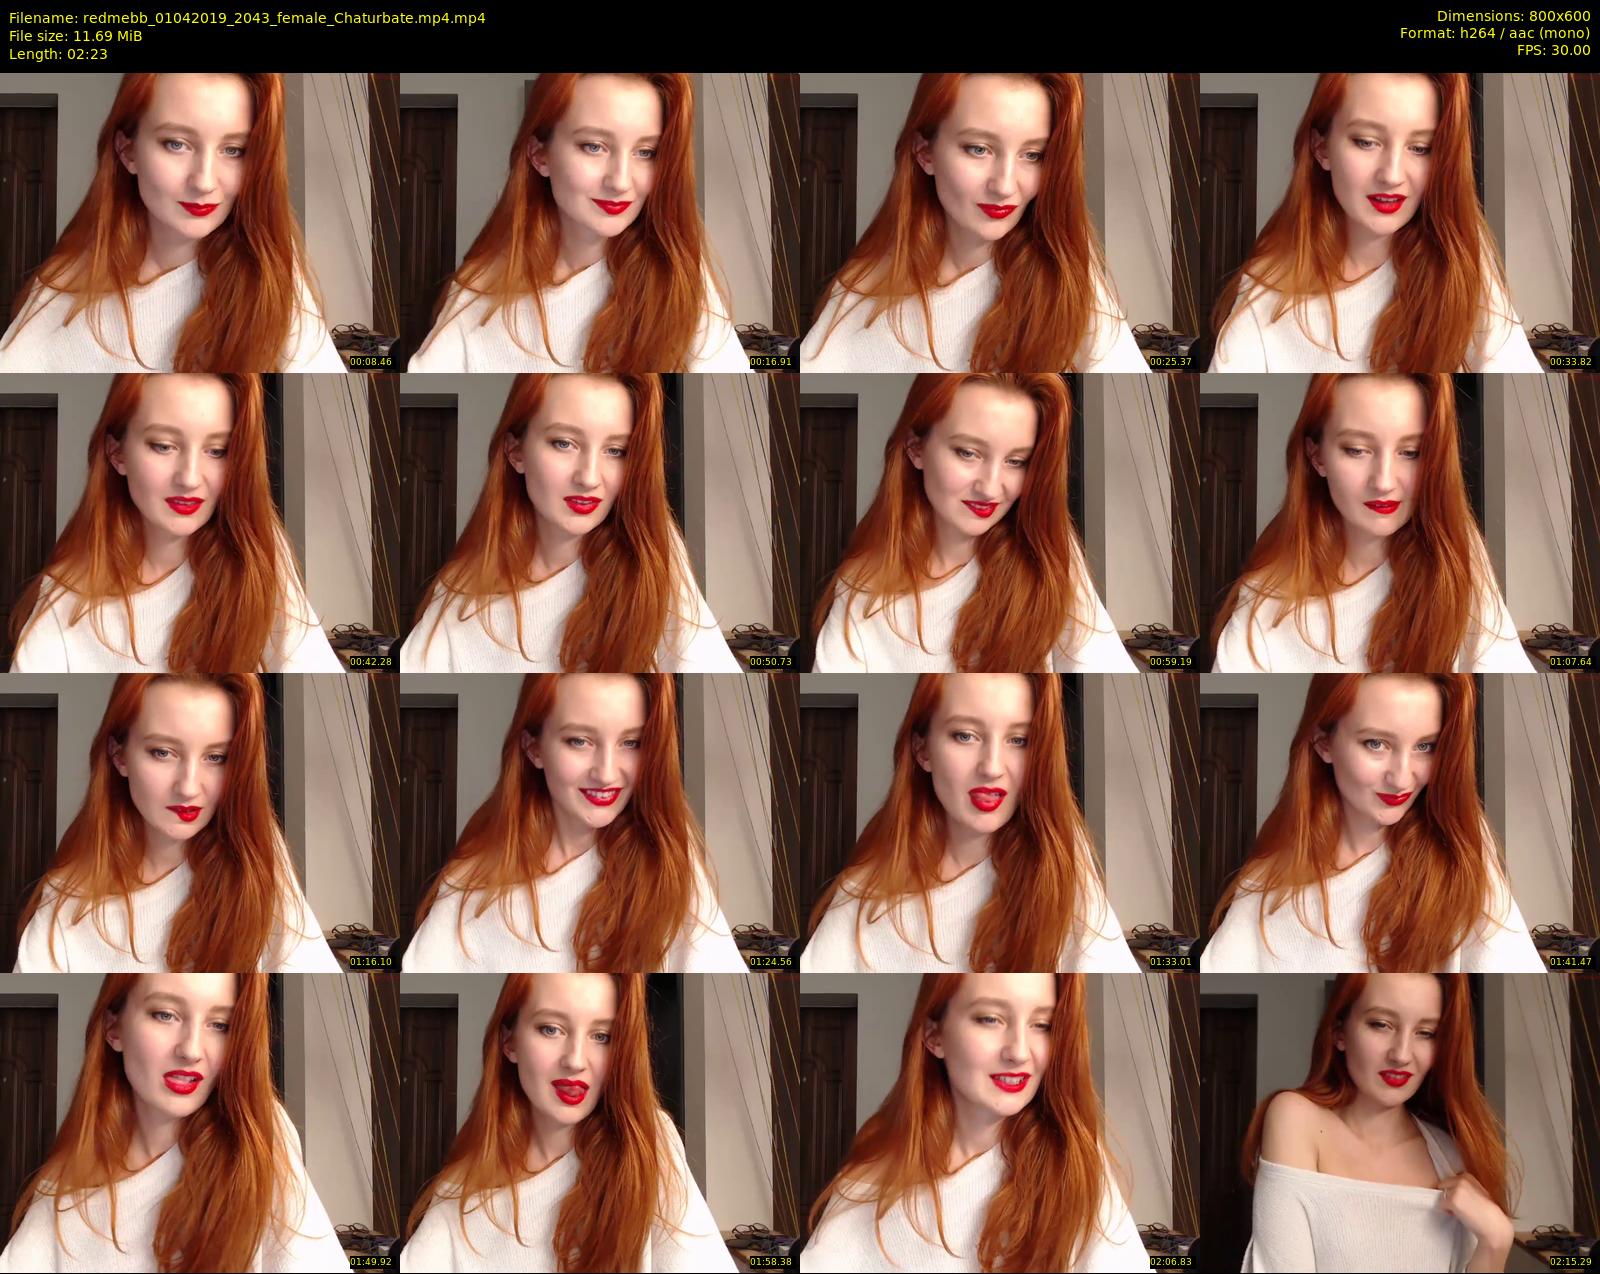1600x1274 pixels.
Task: Select the "Dimensions: 800x600" text
Action: pyautogui.click(x=1513, y=16)
